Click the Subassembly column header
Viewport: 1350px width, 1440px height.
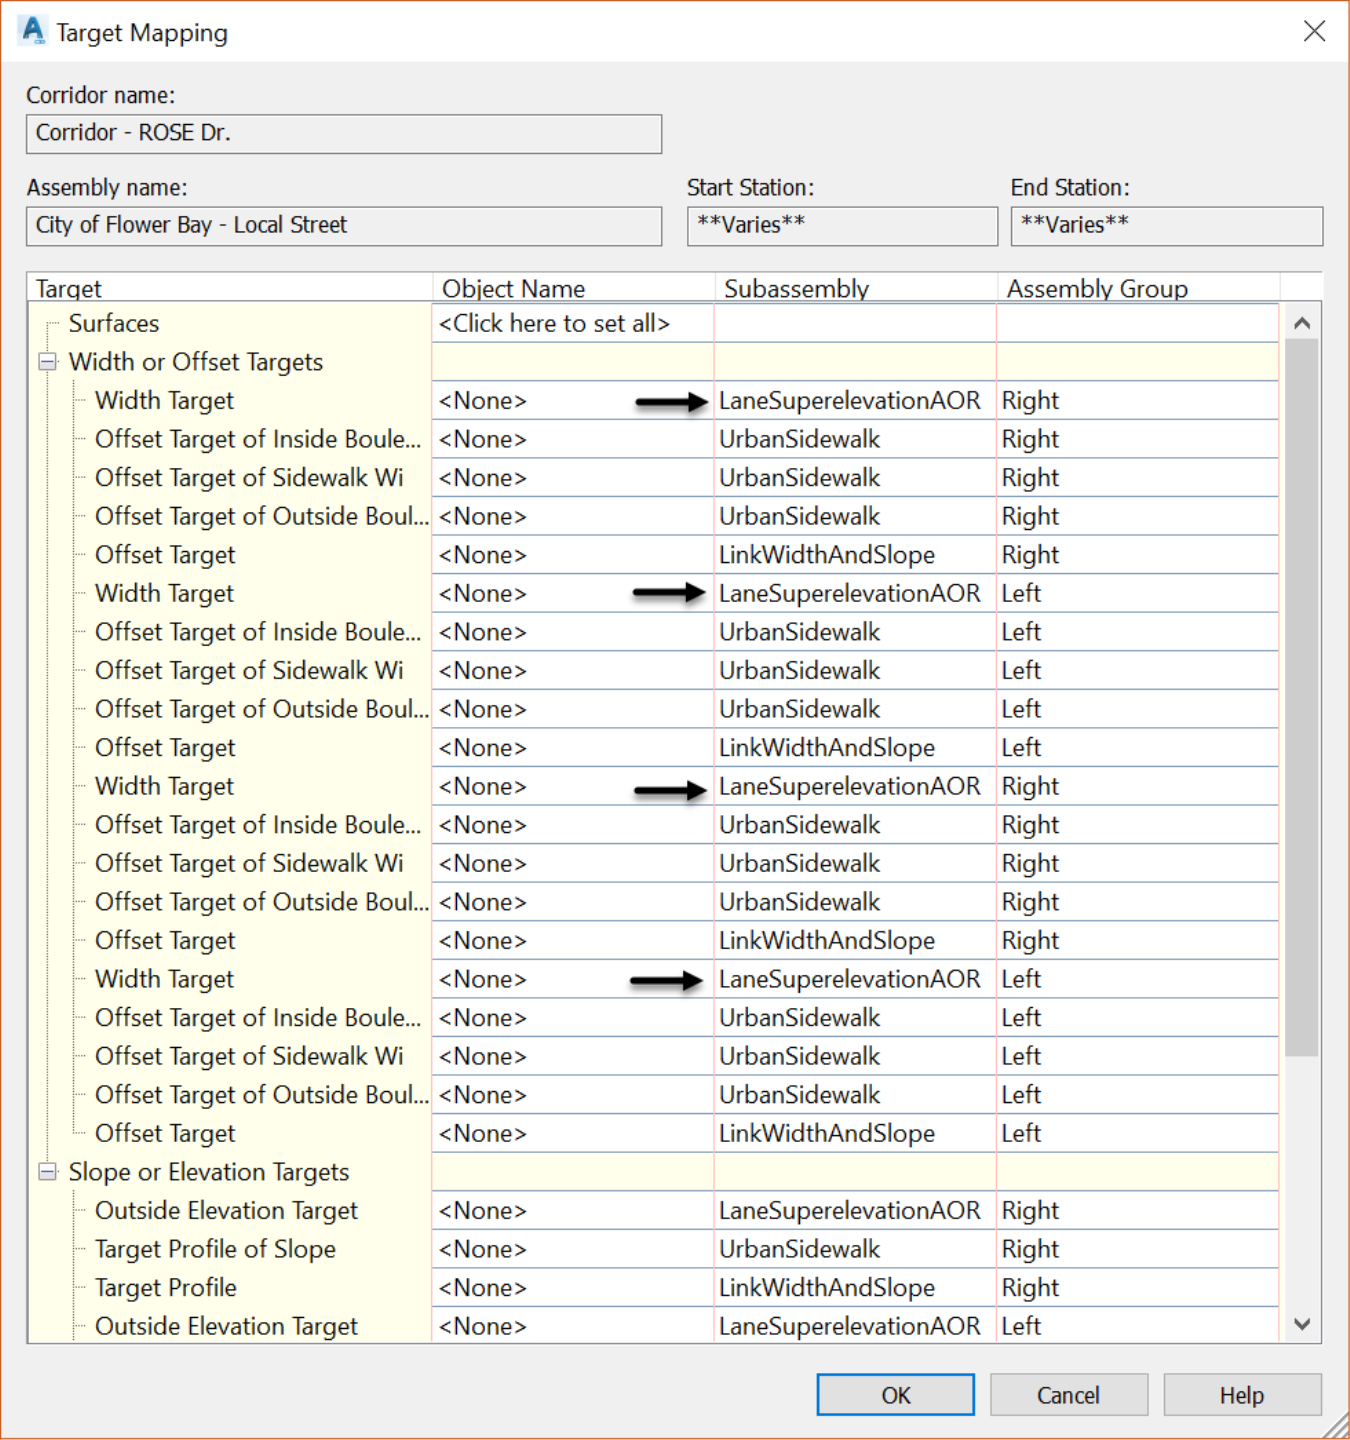(856, 288)
